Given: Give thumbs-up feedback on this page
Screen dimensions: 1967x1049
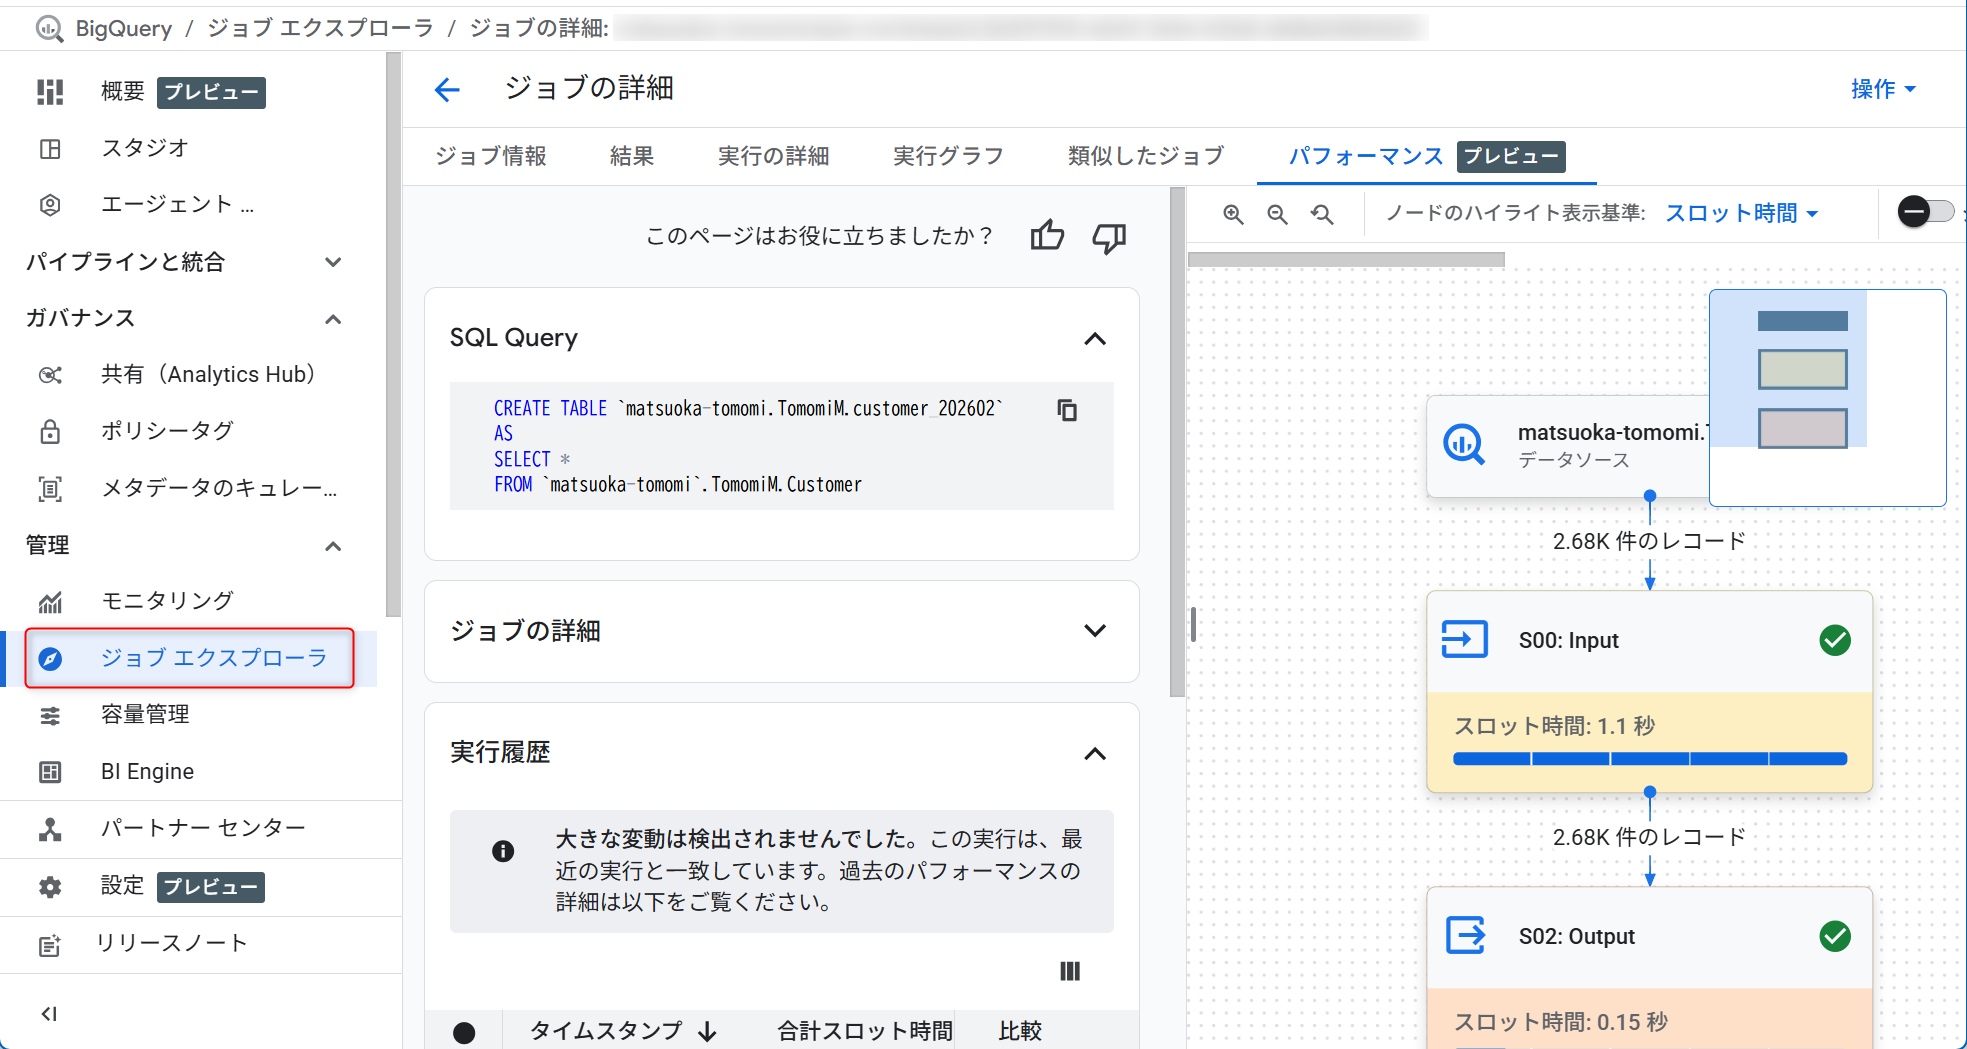Looking at the screenshot, I should point(1046,236).
